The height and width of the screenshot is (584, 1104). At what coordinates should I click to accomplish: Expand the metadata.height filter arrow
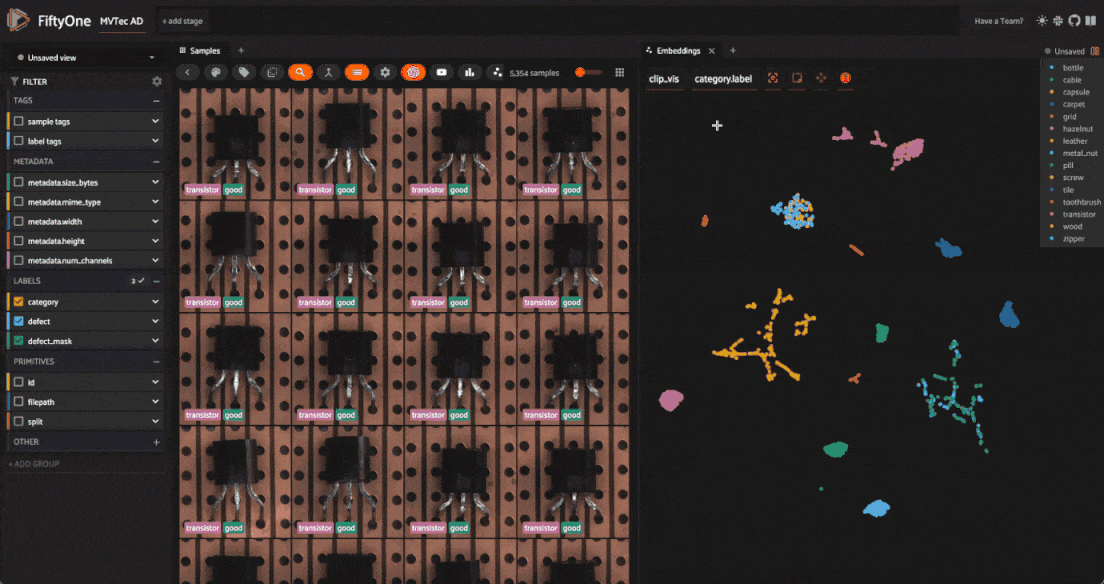point(155,241)
